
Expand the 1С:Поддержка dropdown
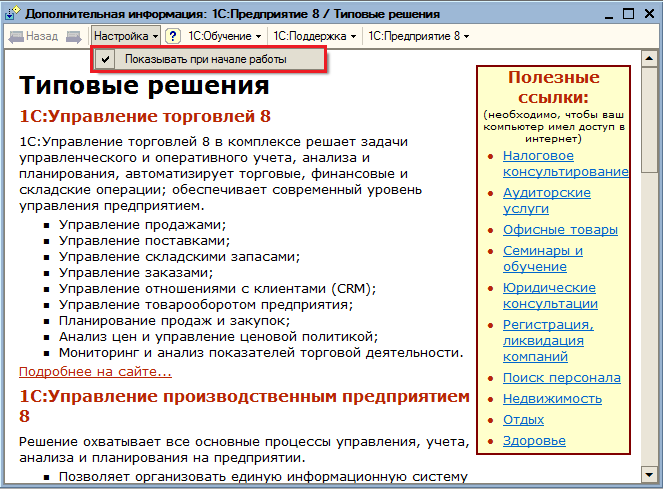point(315,36)
